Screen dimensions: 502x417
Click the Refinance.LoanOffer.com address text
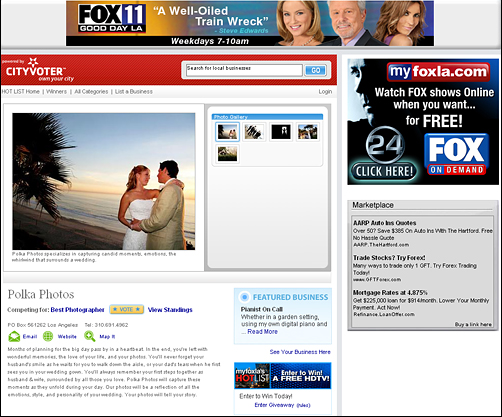click(384, 314)
